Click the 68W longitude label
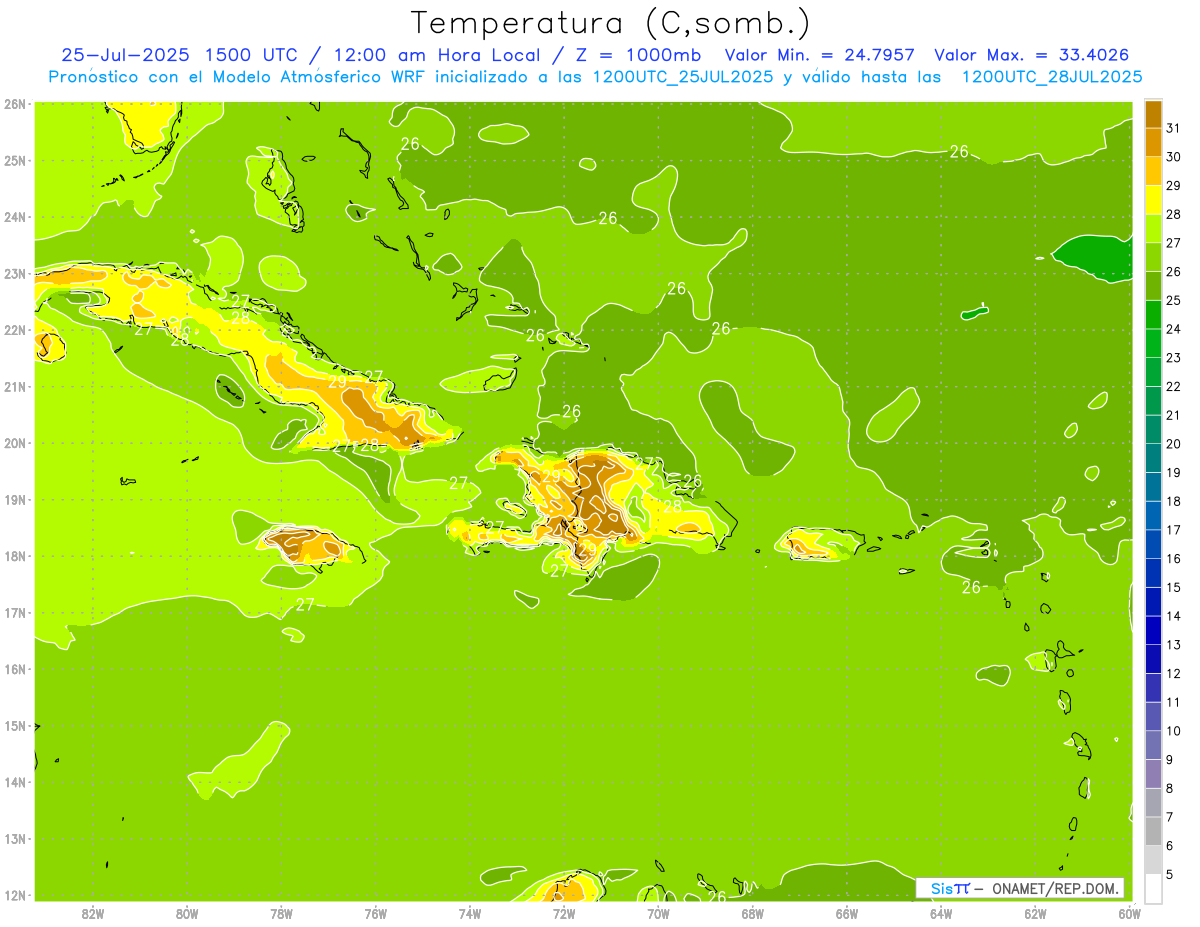Screen dimensions: 1200x927 coord(753,913)
